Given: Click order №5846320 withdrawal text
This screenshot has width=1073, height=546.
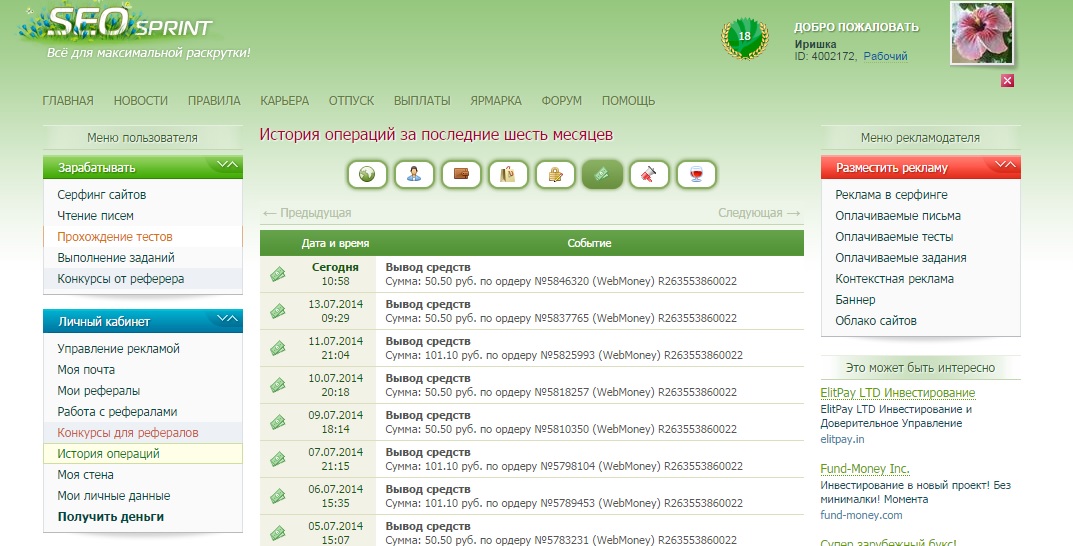Looking at the screenshot, I should click(x=561, y=281).
